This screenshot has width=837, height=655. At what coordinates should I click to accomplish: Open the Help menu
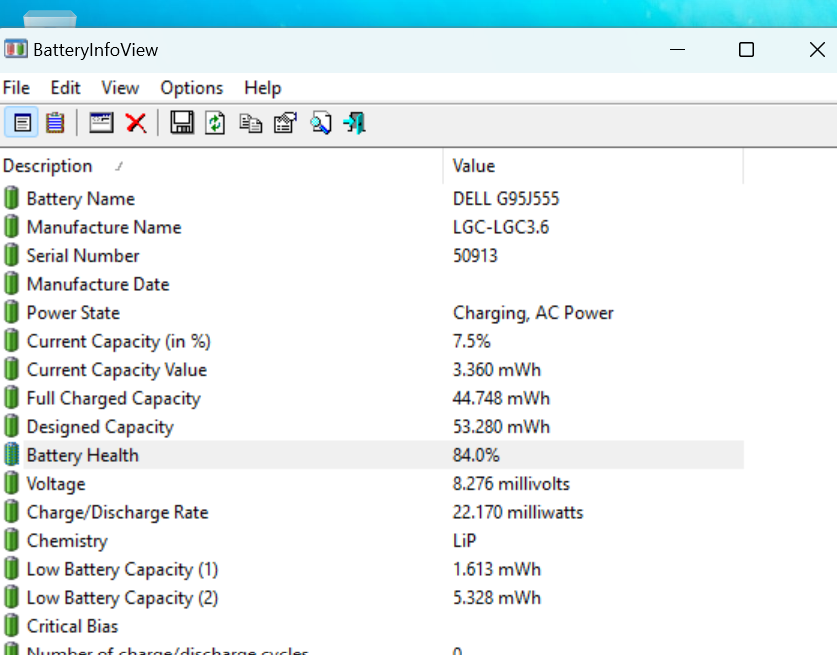pyautogui.click(x=263, y=88)
